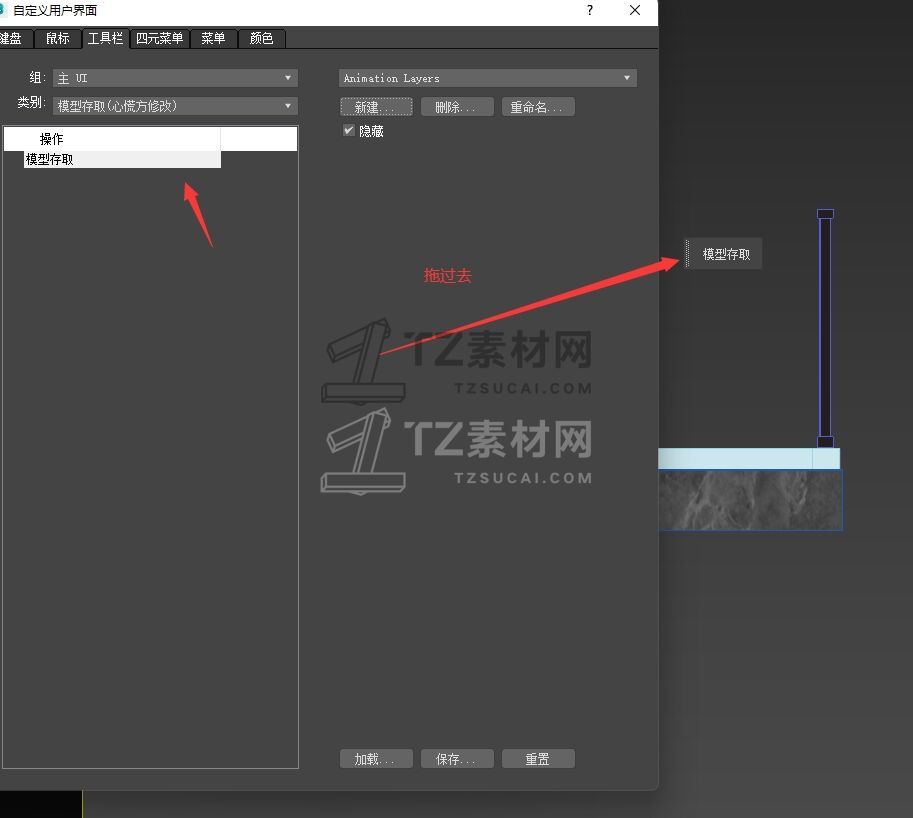Select the light blue slab in viewport
This screenshot has width=913, height=818.
(x=749, y=459)
